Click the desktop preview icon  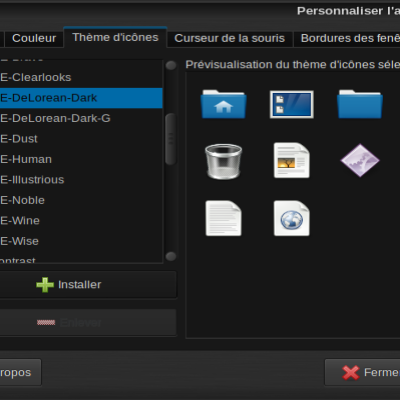point(292,104)
